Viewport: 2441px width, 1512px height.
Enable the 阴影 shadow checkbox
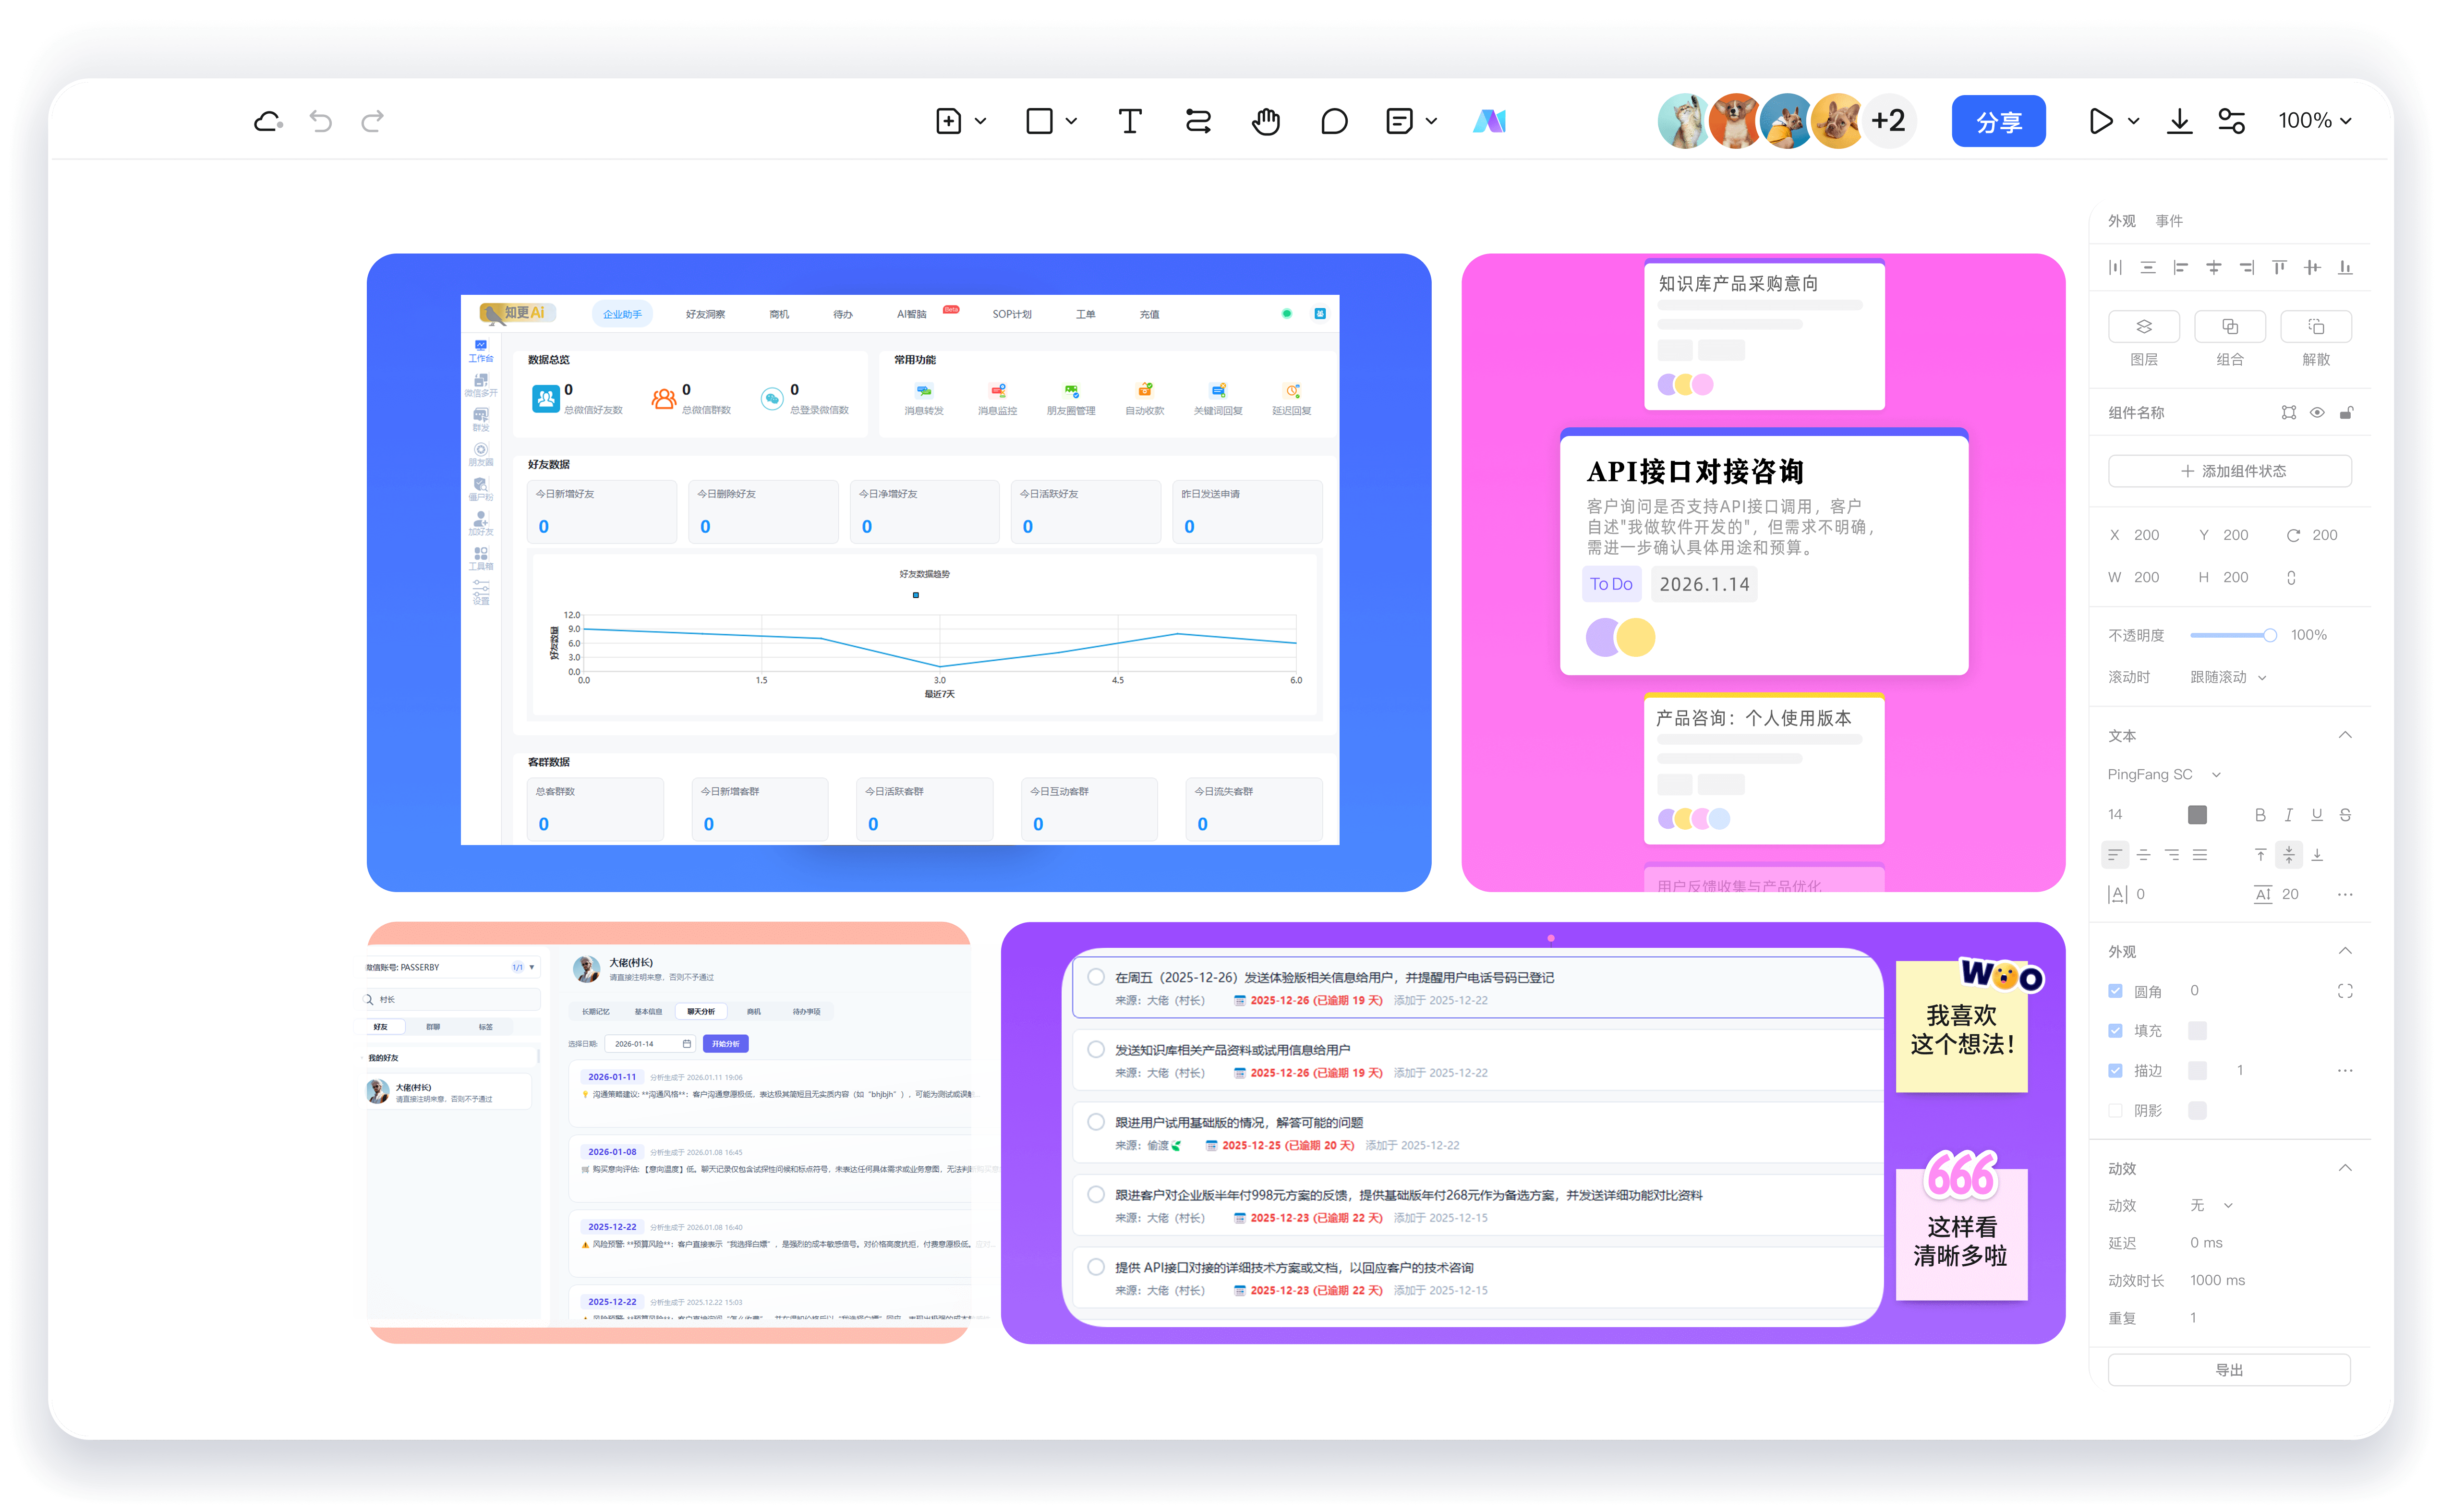pos(2114,1110)
